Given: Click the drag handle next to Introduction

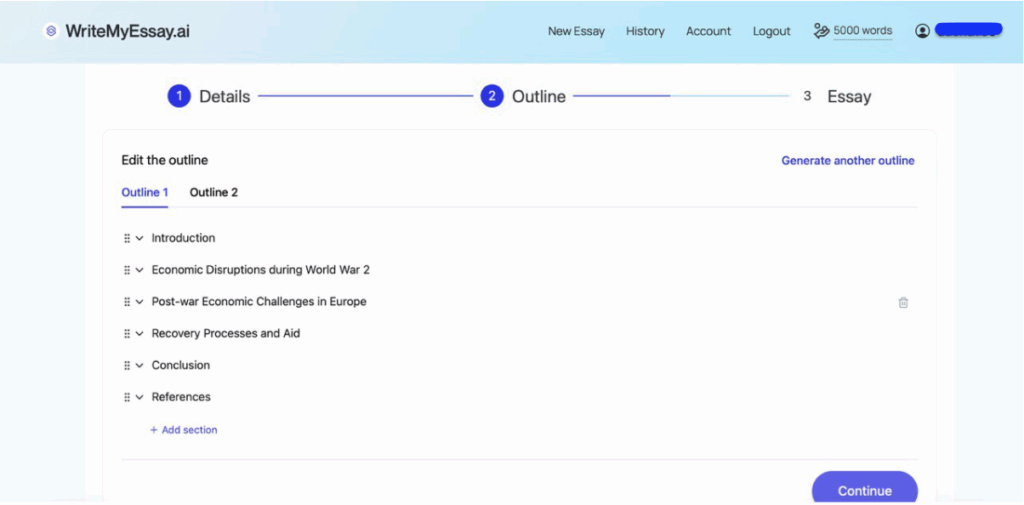Looking at the screenshot, I should 127,238.
